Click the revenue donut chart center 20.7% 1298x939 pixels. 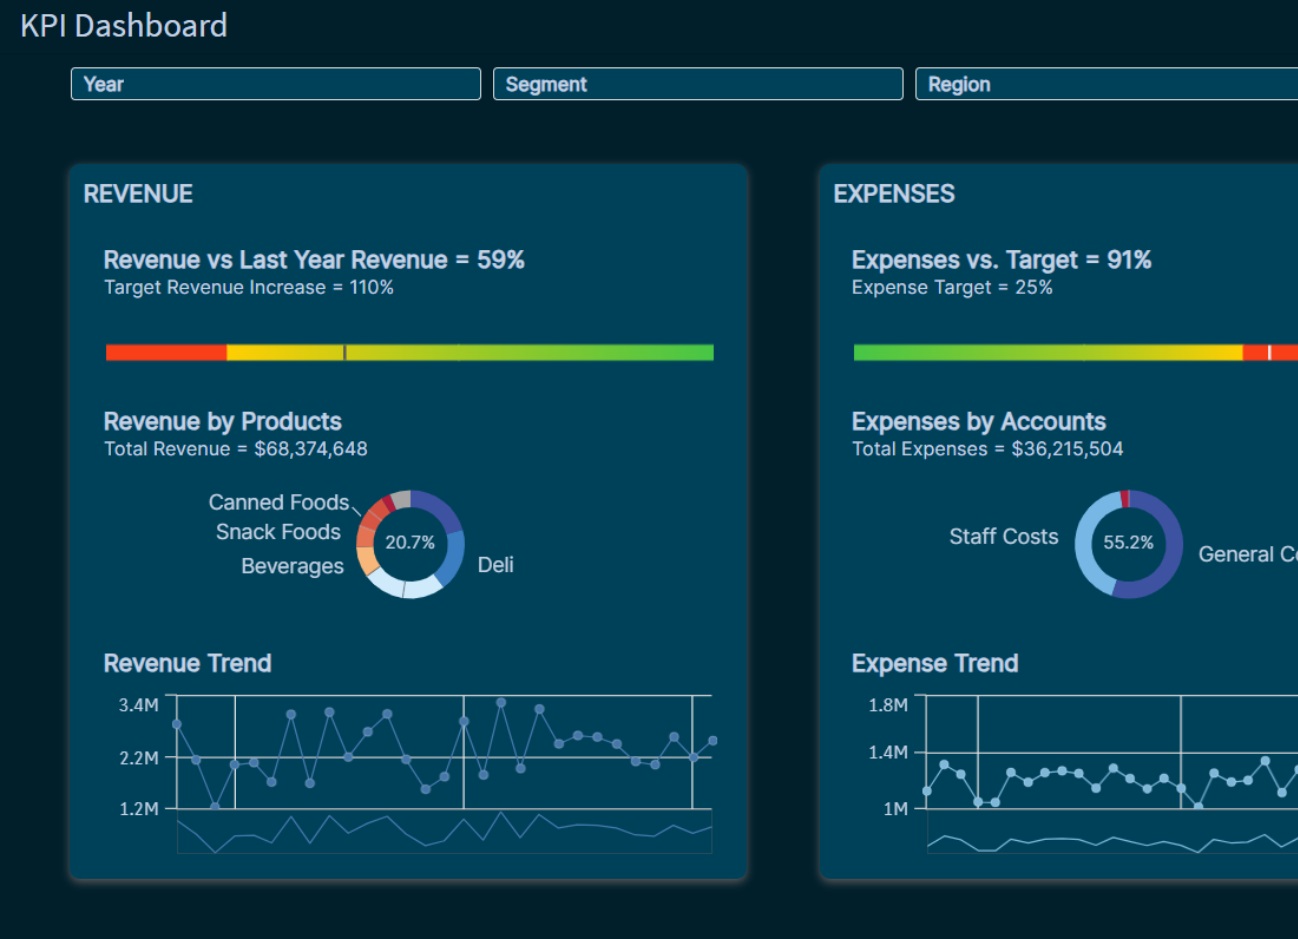(410, 543)
